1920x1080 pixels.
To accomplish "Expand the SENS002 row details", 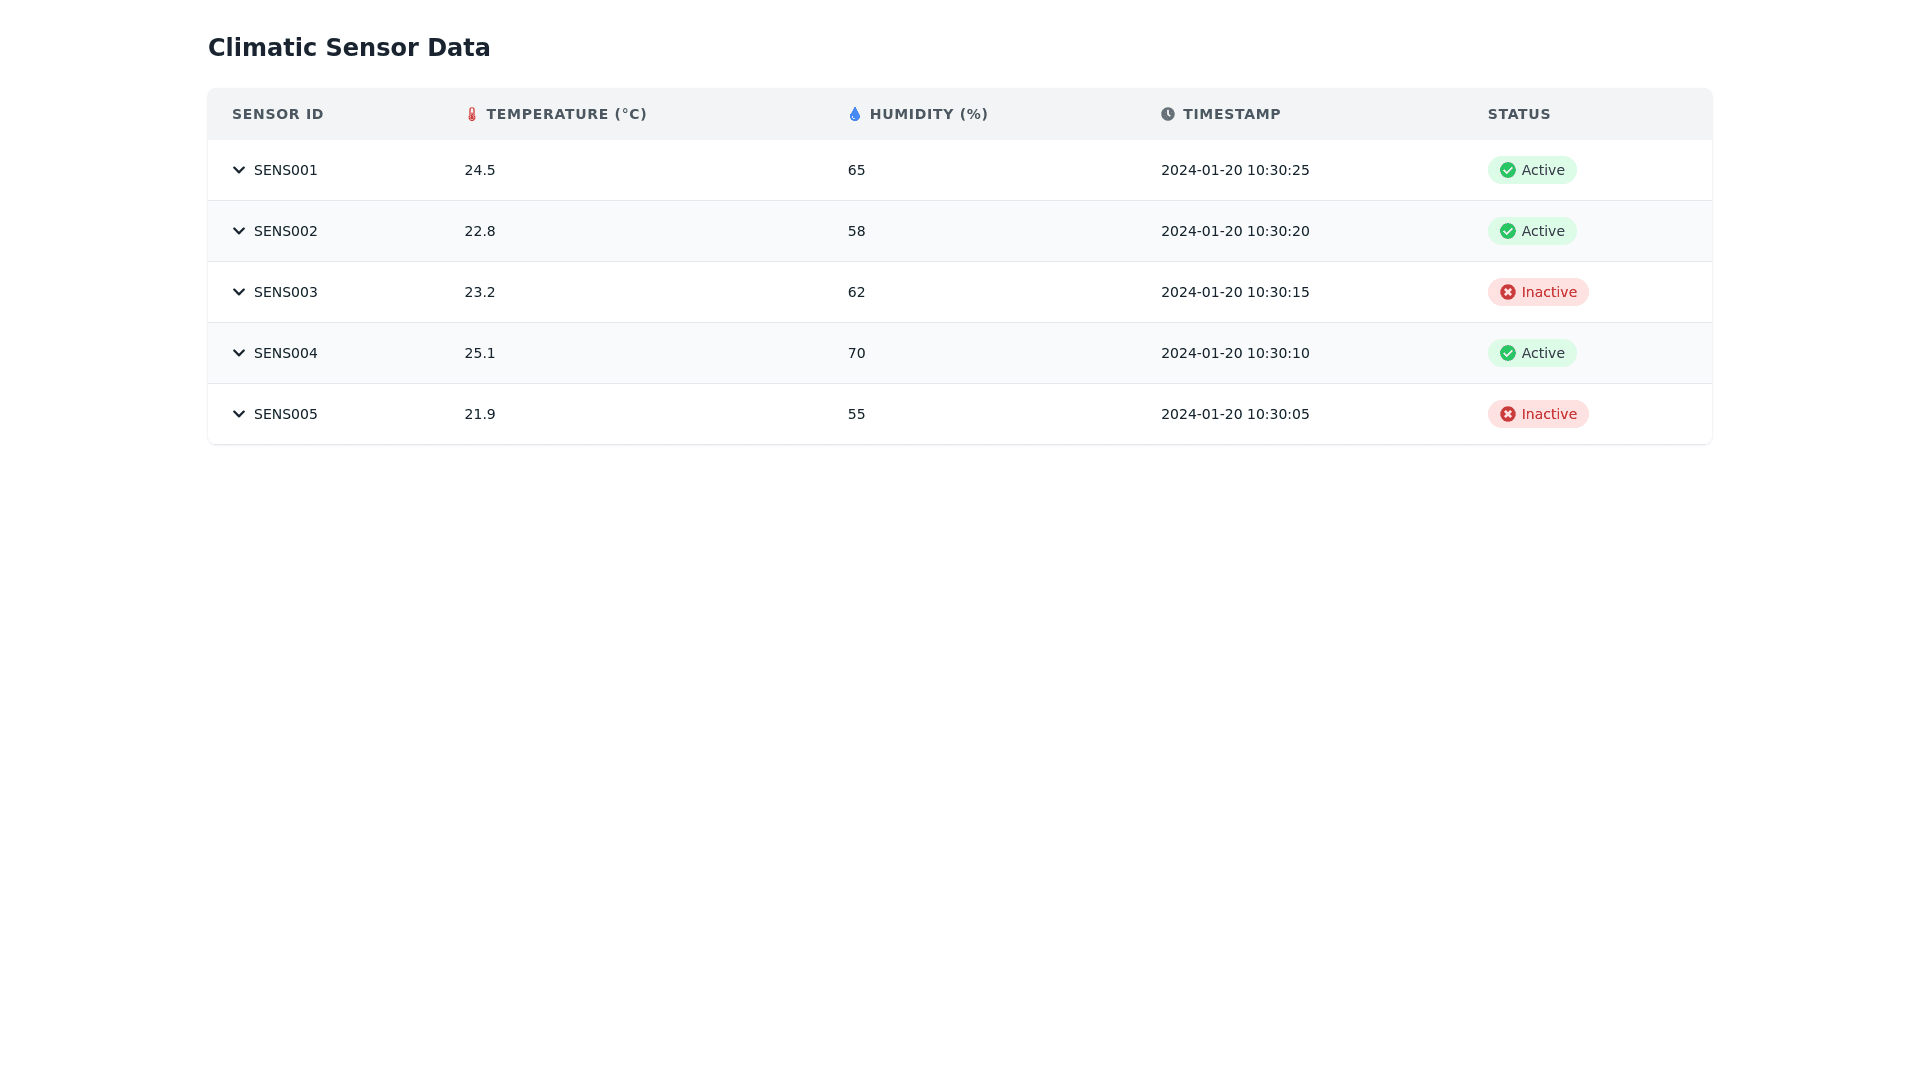I will pos(239,231).
